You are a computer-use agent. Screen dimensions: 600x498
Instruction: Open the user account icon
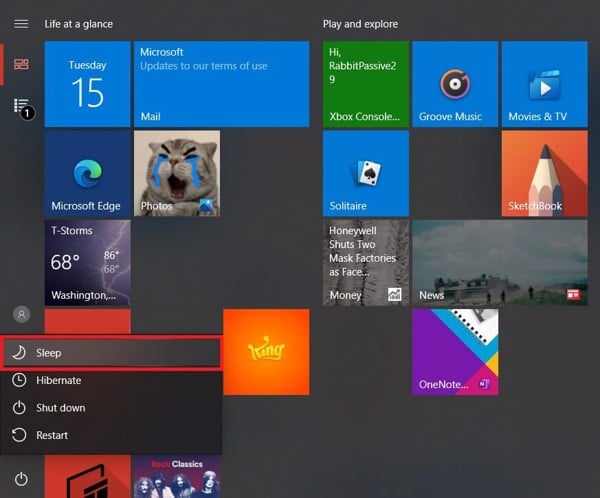point(21,314)
